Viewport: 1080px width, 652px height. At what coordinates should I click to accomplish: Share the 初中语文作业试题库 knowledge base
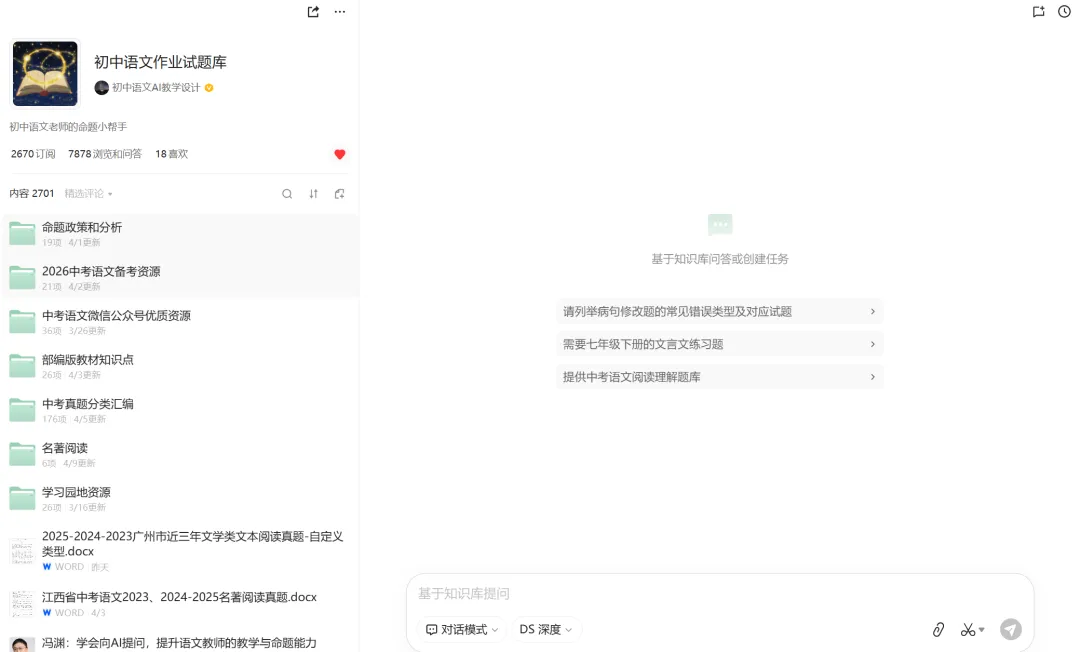pos(311,12)
